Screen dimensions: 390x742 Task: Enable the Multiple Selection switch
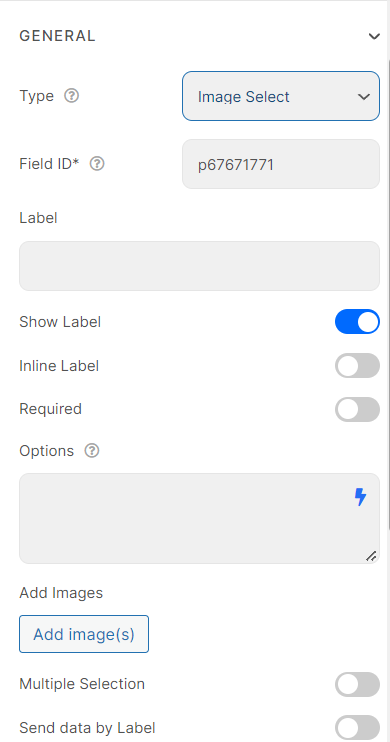click(357, 684)
